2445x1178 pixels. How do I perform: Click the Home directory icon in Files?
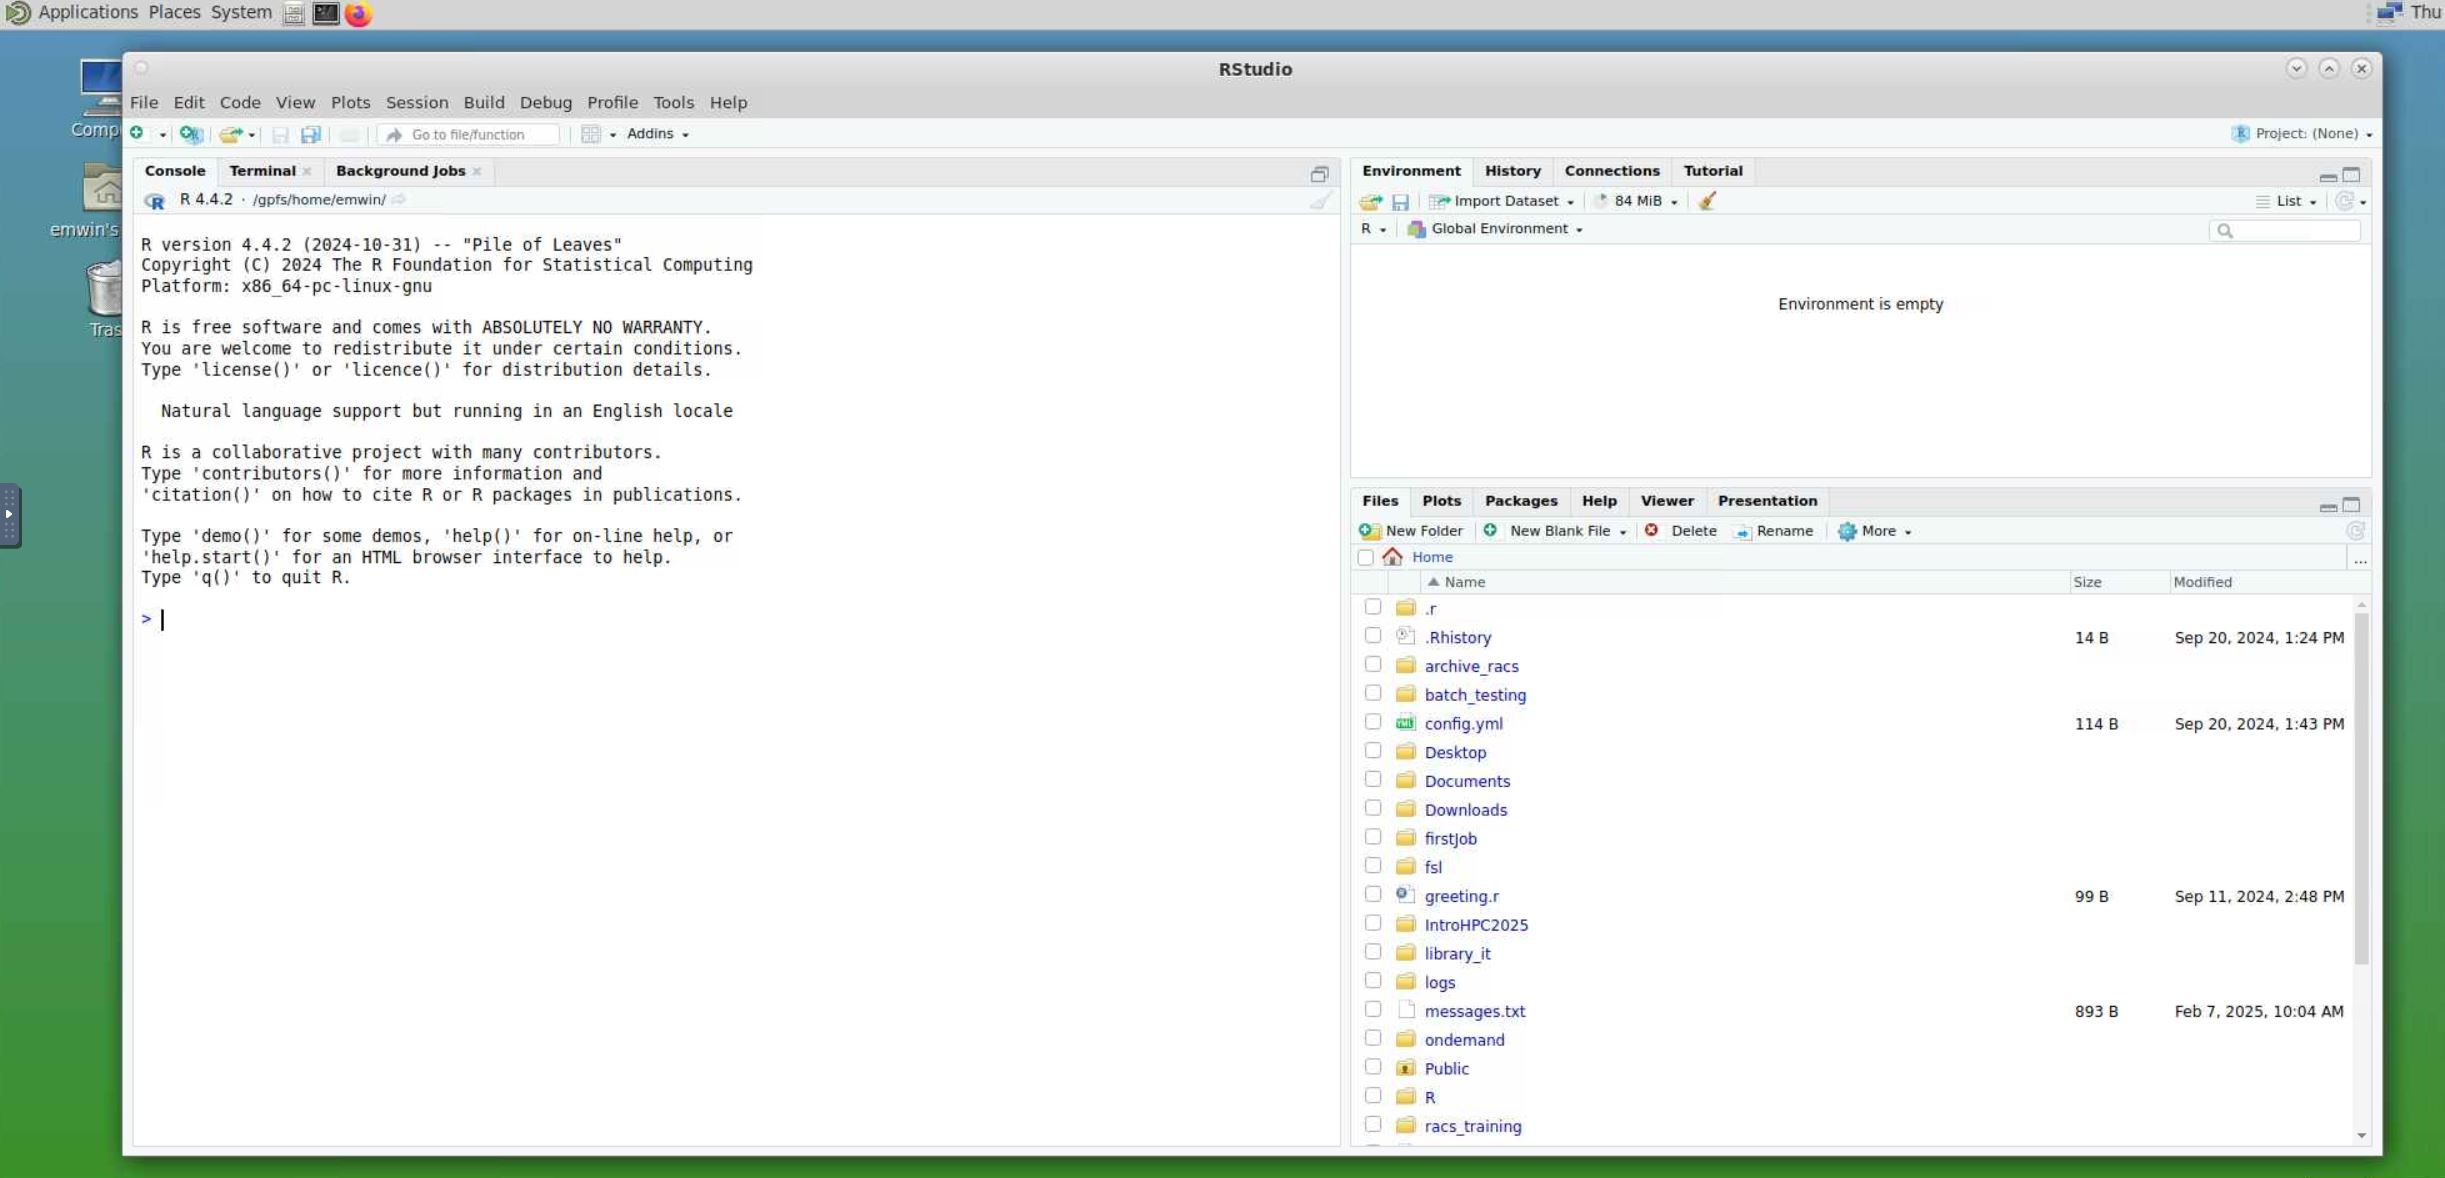(x=1392, y=557)
